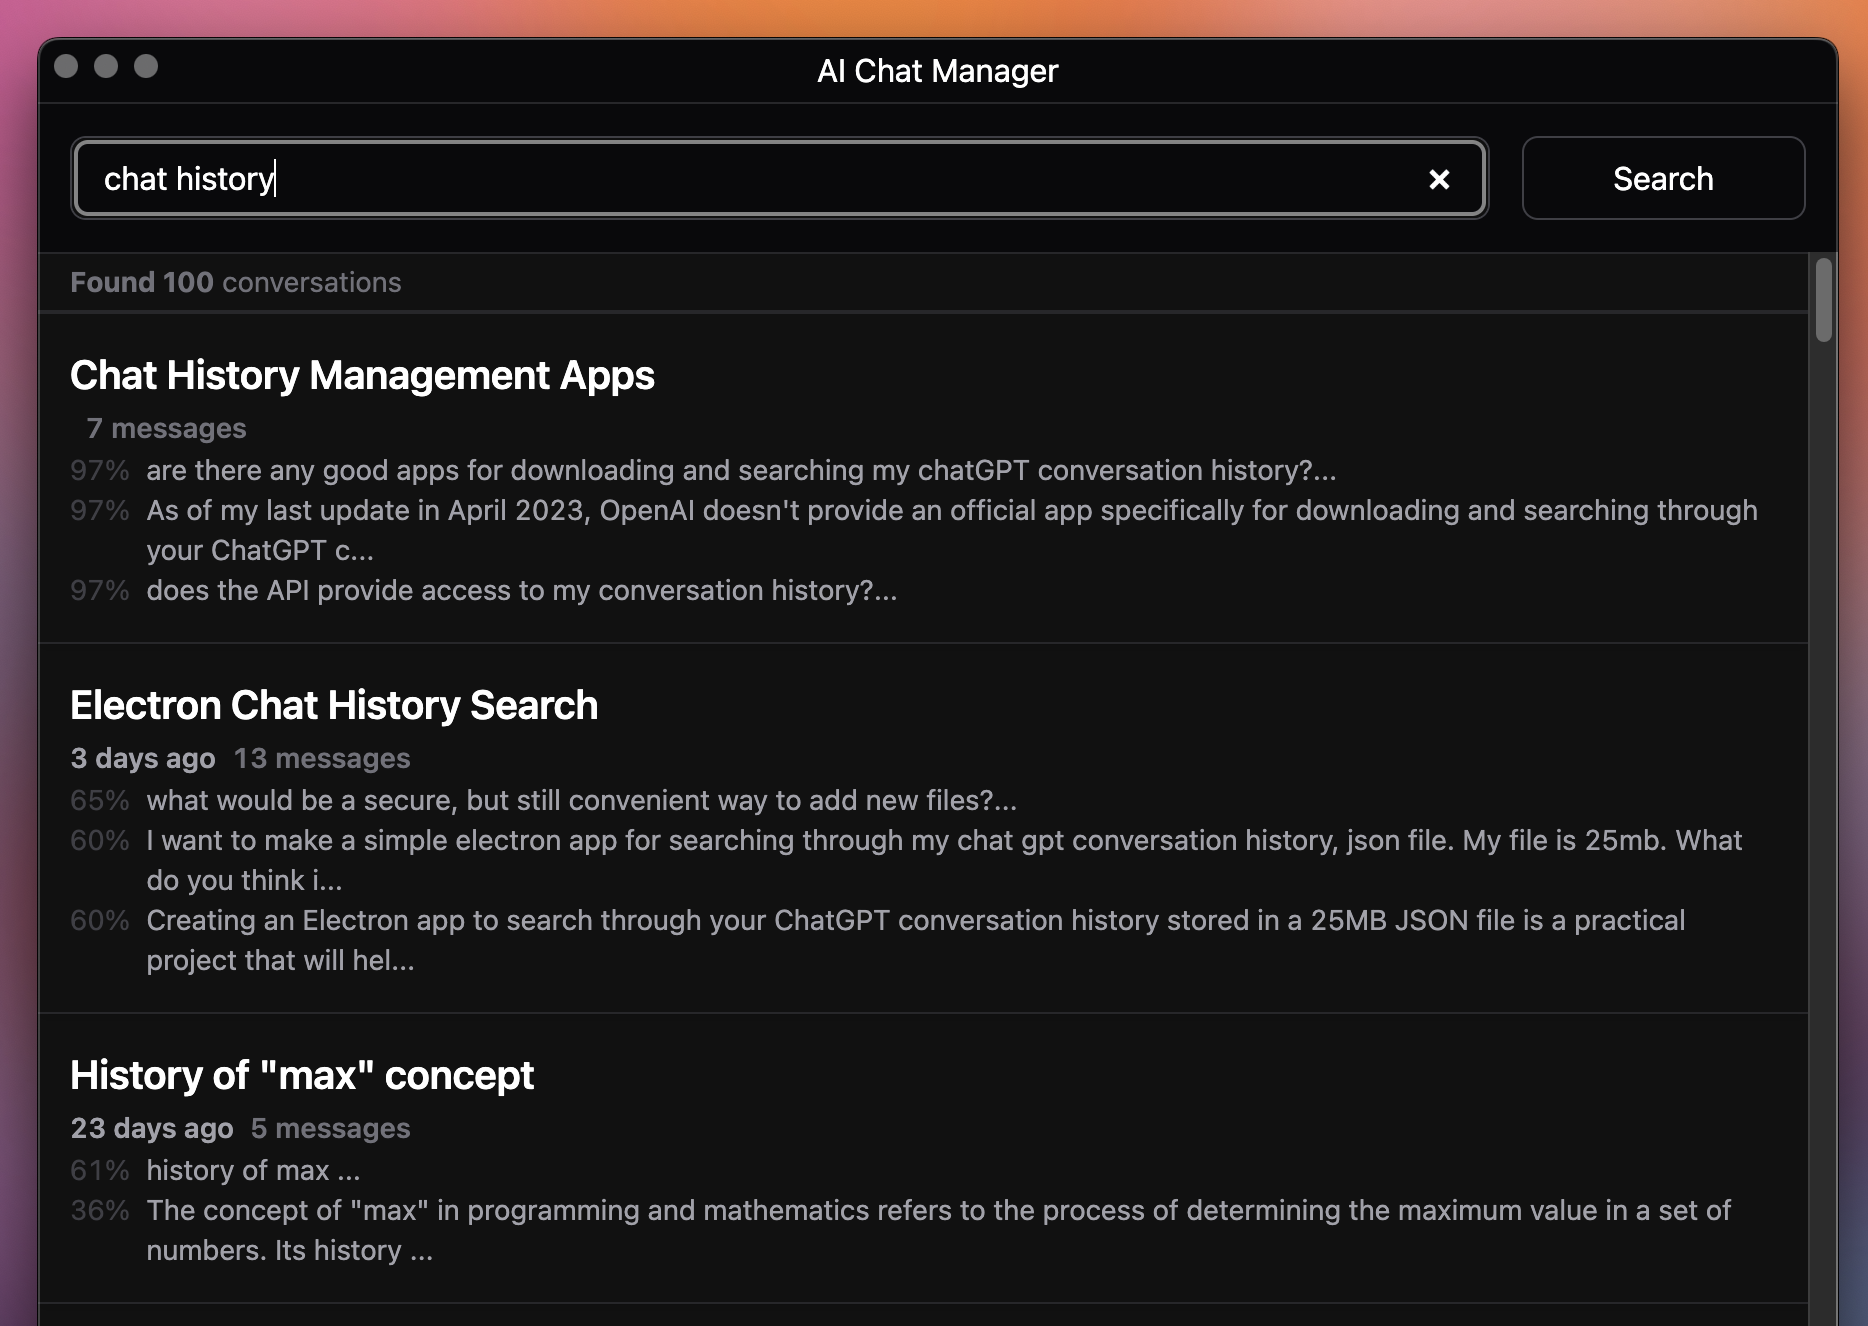Click the 'Found 100 conversations' status text

point(236,282)
